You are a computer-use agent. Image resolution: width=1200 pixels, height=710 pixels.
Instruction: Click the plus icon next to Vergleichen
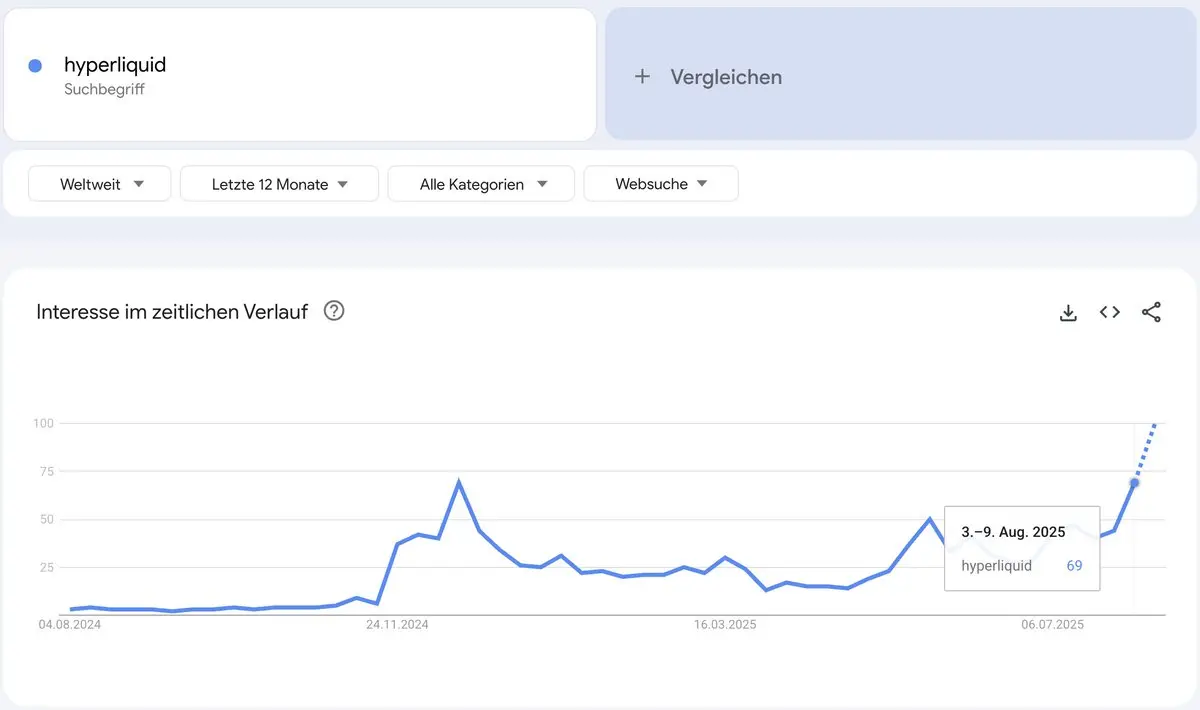click(x=643, y=77)
